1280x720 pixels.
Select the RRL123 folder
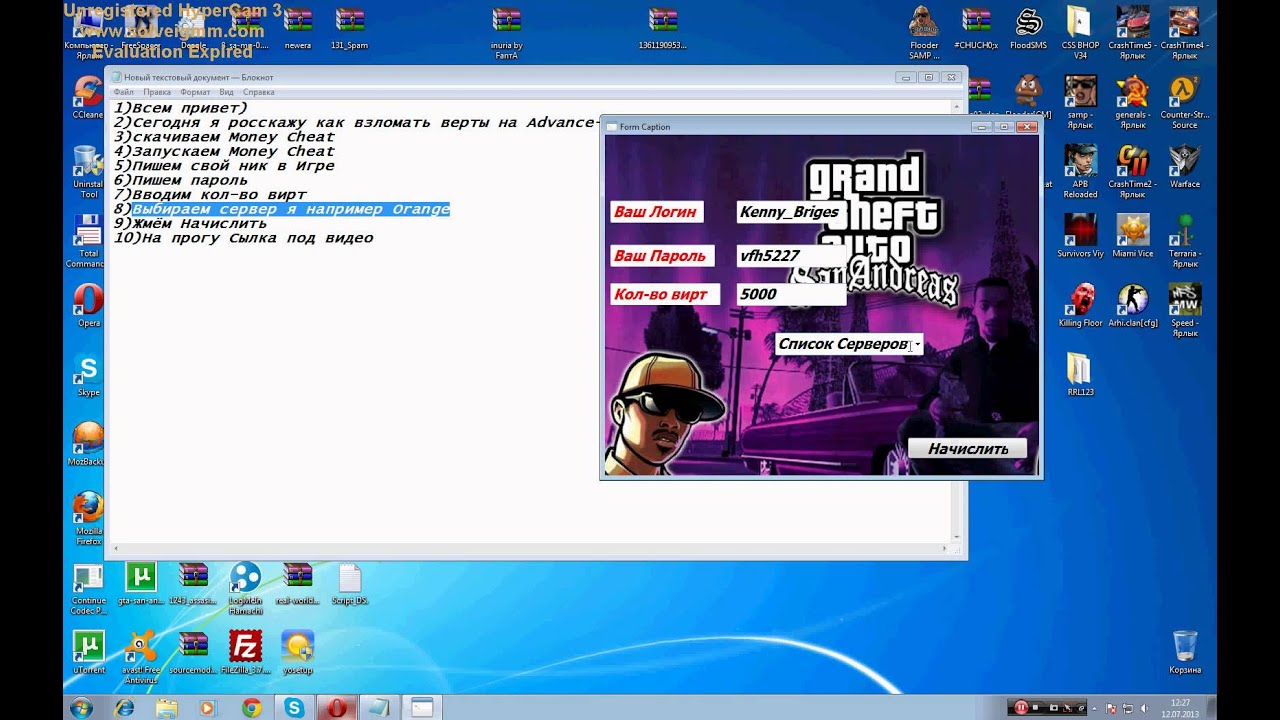[x=1080, y=375]
